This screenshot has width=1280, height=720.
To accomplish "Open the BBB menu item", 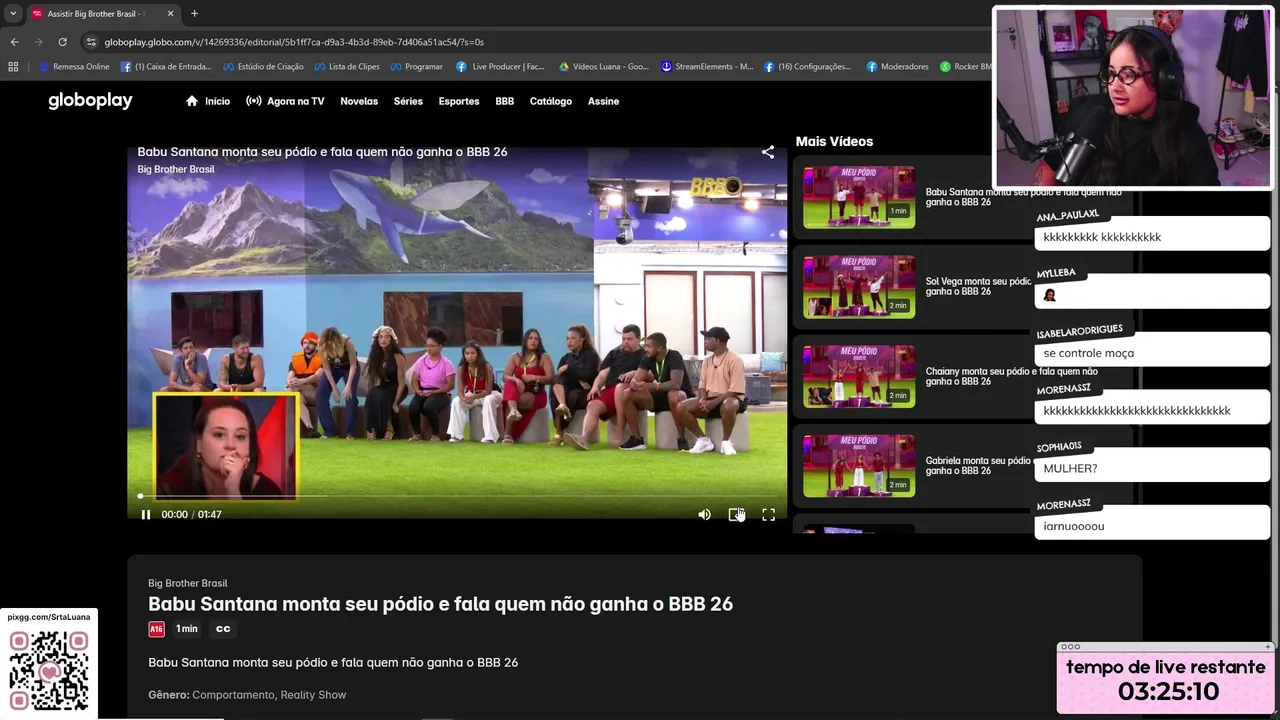I will [505, 101].
